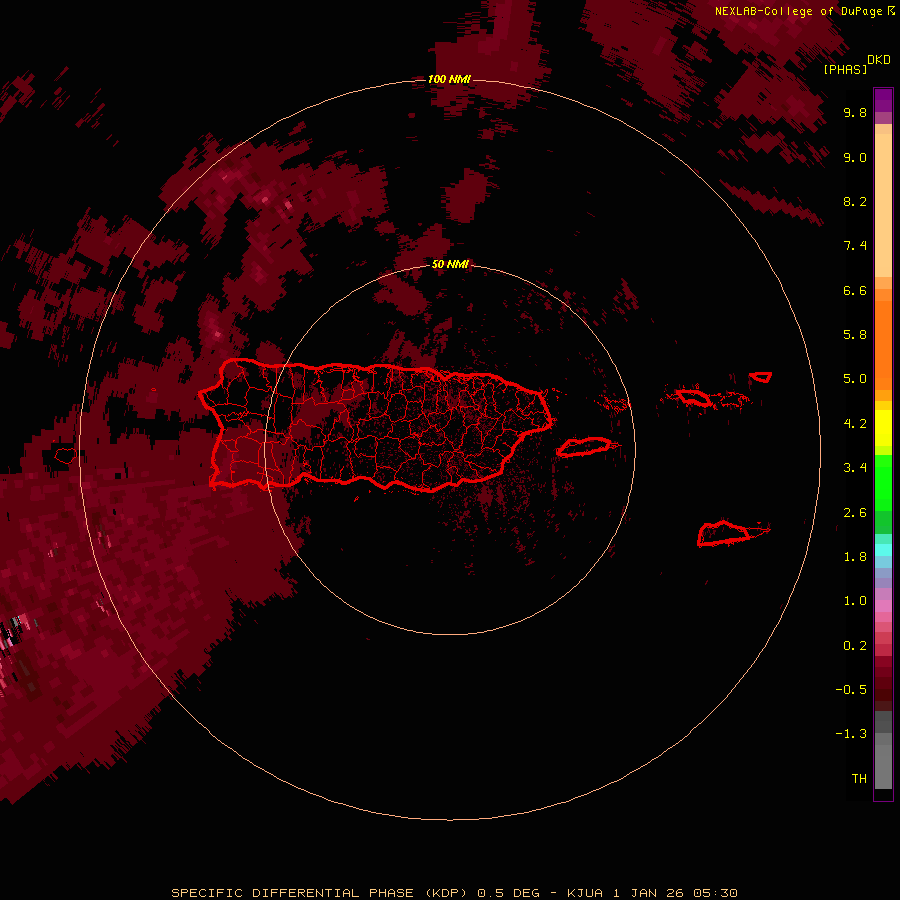Click the St. Croix island outline in the southeast
Image resolution: width=900 pixels, height=900 pixels.
pos(724,533)
